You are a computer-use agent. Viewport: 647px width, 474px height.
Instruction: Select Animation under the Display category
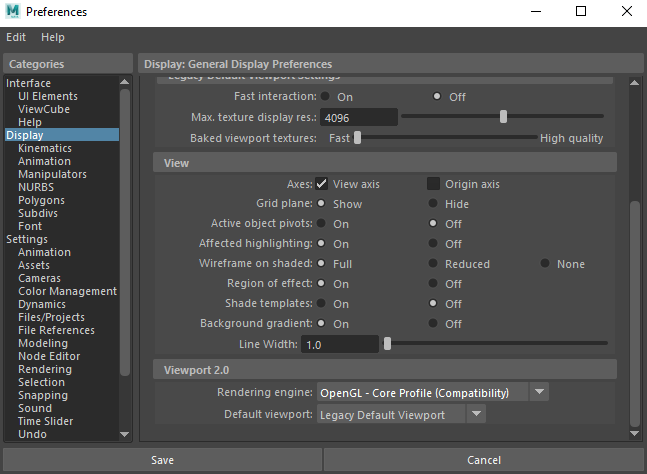pyautogui.click(x=44, y=161)
